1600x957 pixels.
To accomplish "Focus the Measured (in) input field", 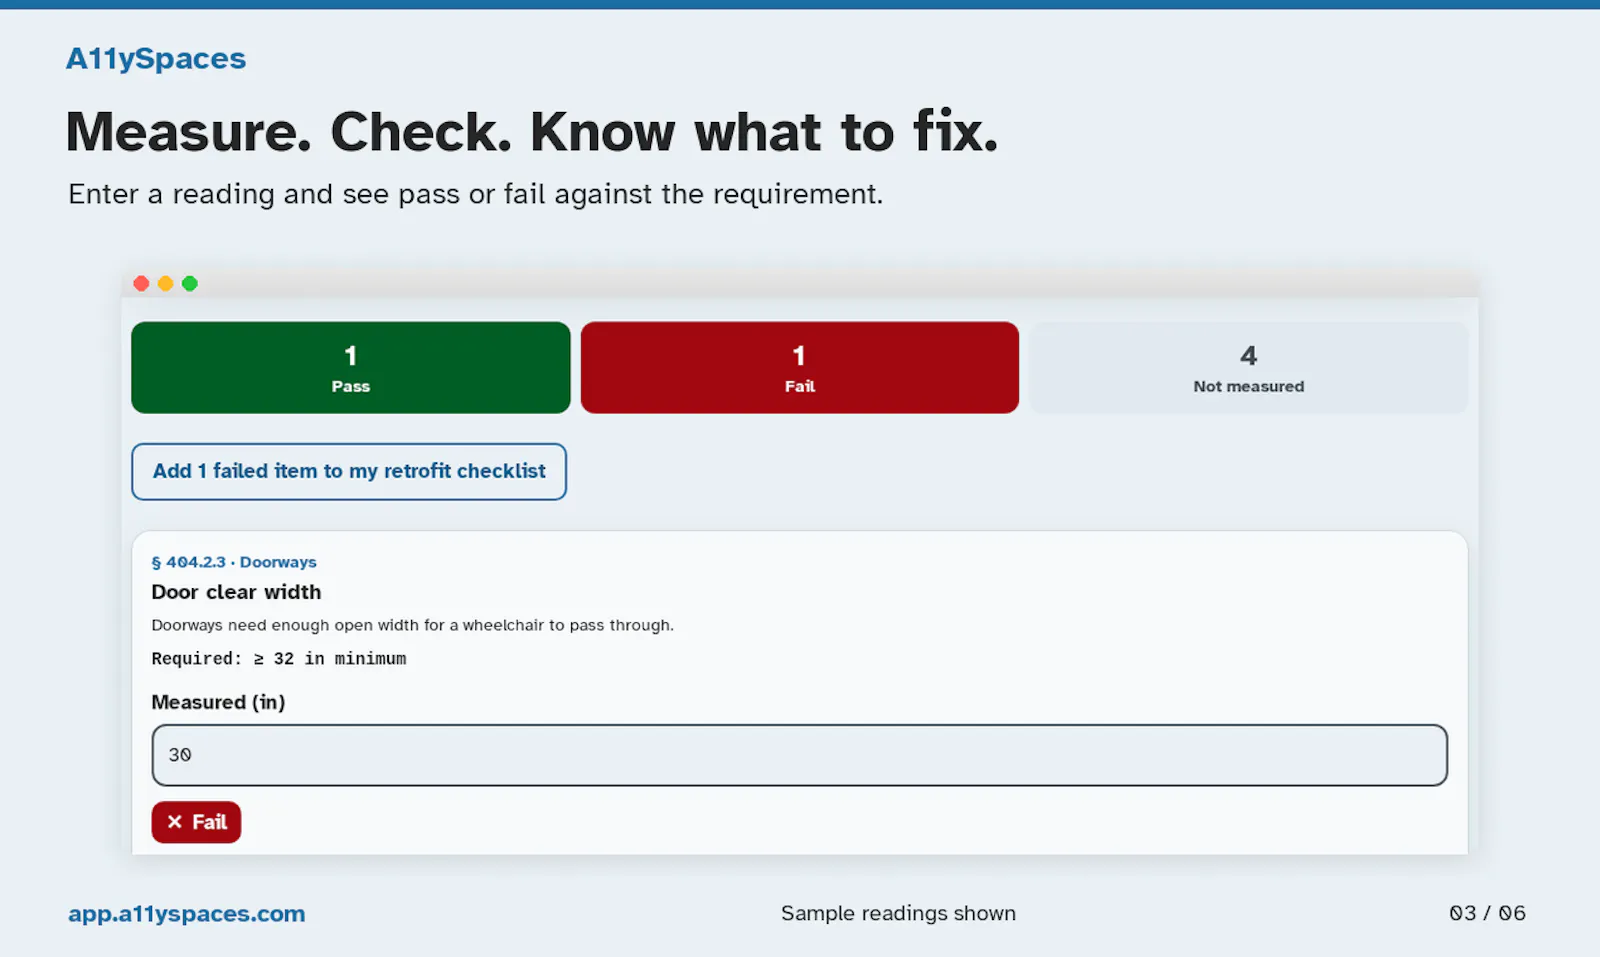I will pos(799,755).
